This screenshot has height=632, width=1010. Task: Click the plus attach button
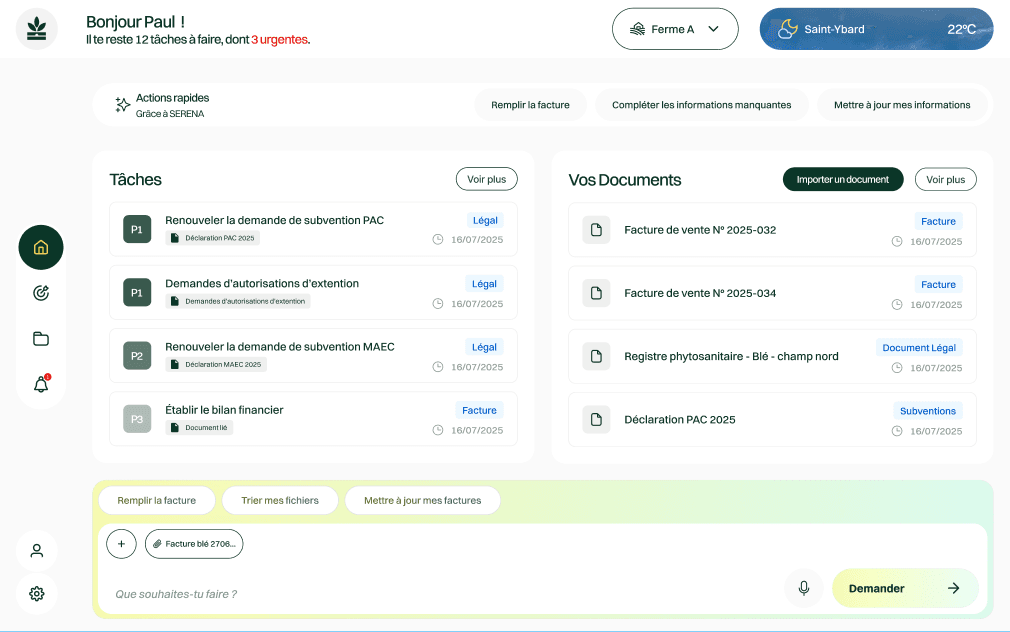click(x=121, y=544)
